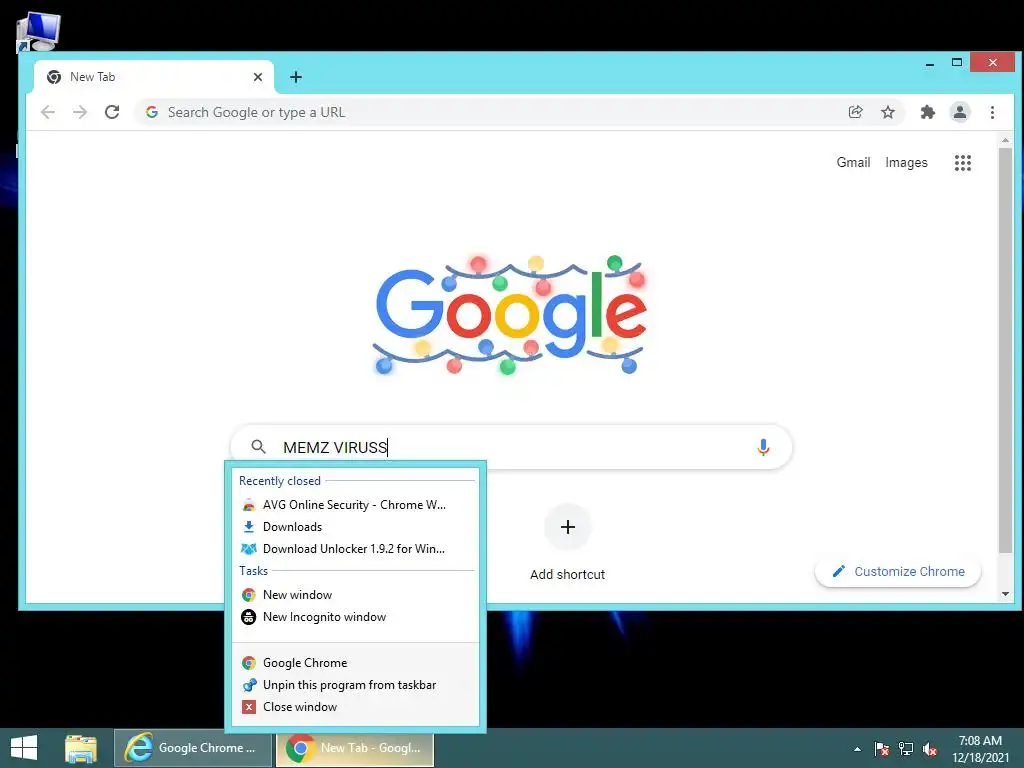1024x768 pixels.
Task: Open File Explorer from the taskbar
Action: (81, 748)
